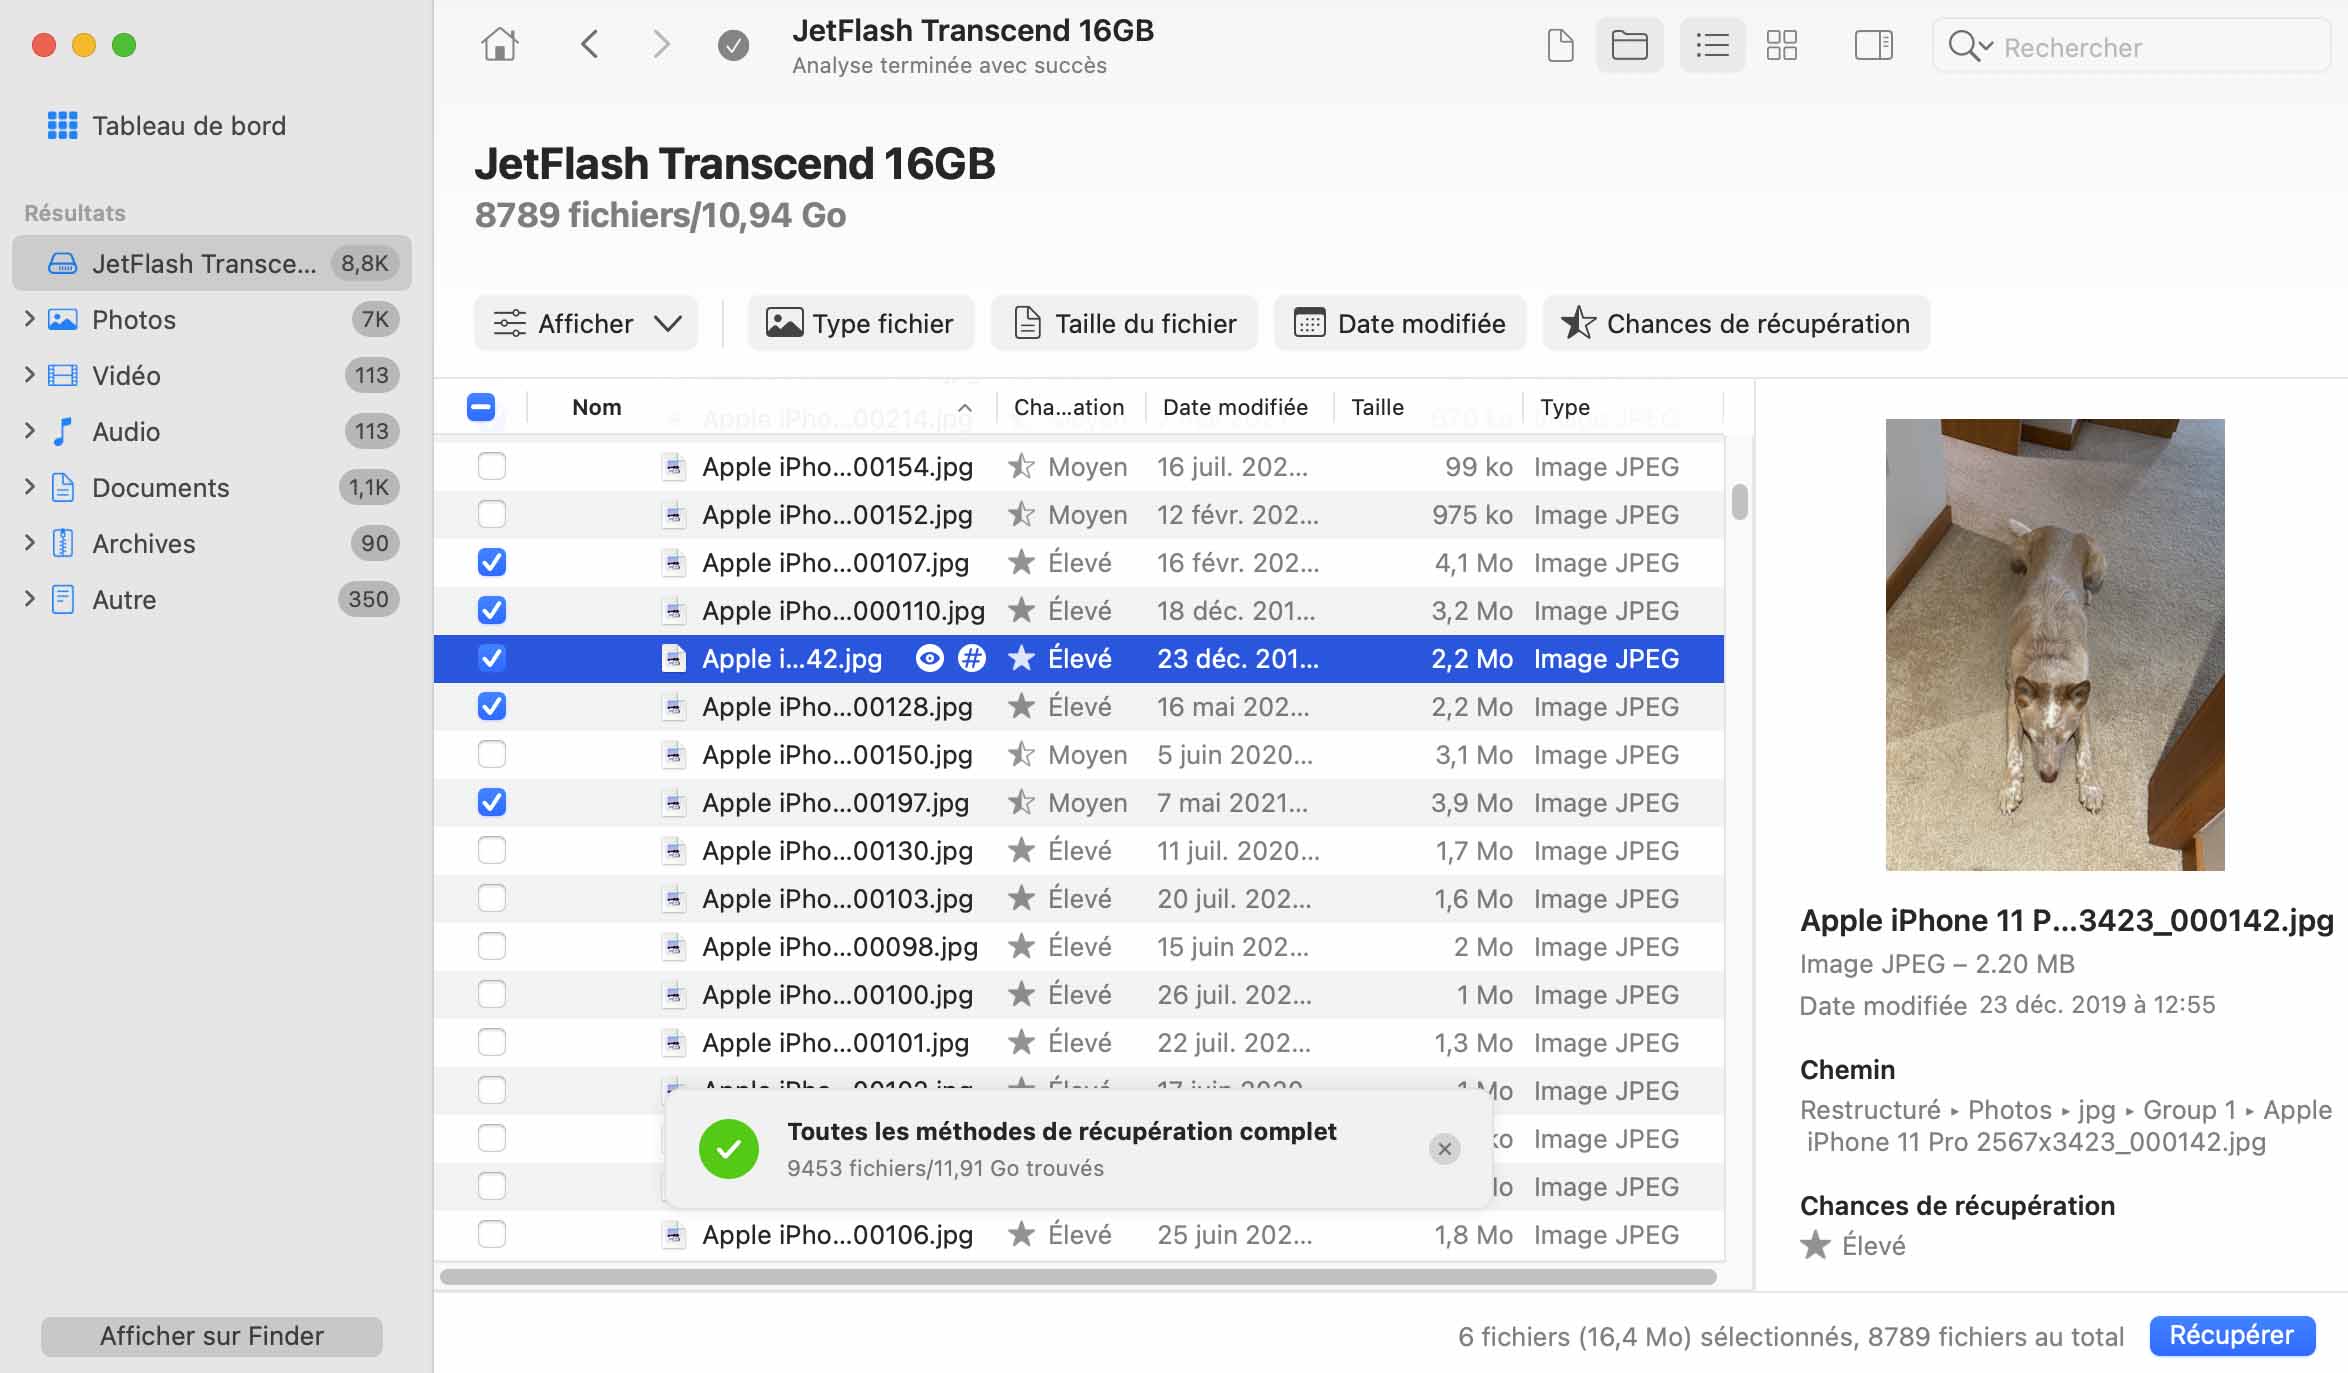Switch to folder view icon
Image resolution: width=2348 pixels, height=1373 pixels.
tap(1629, 46)
